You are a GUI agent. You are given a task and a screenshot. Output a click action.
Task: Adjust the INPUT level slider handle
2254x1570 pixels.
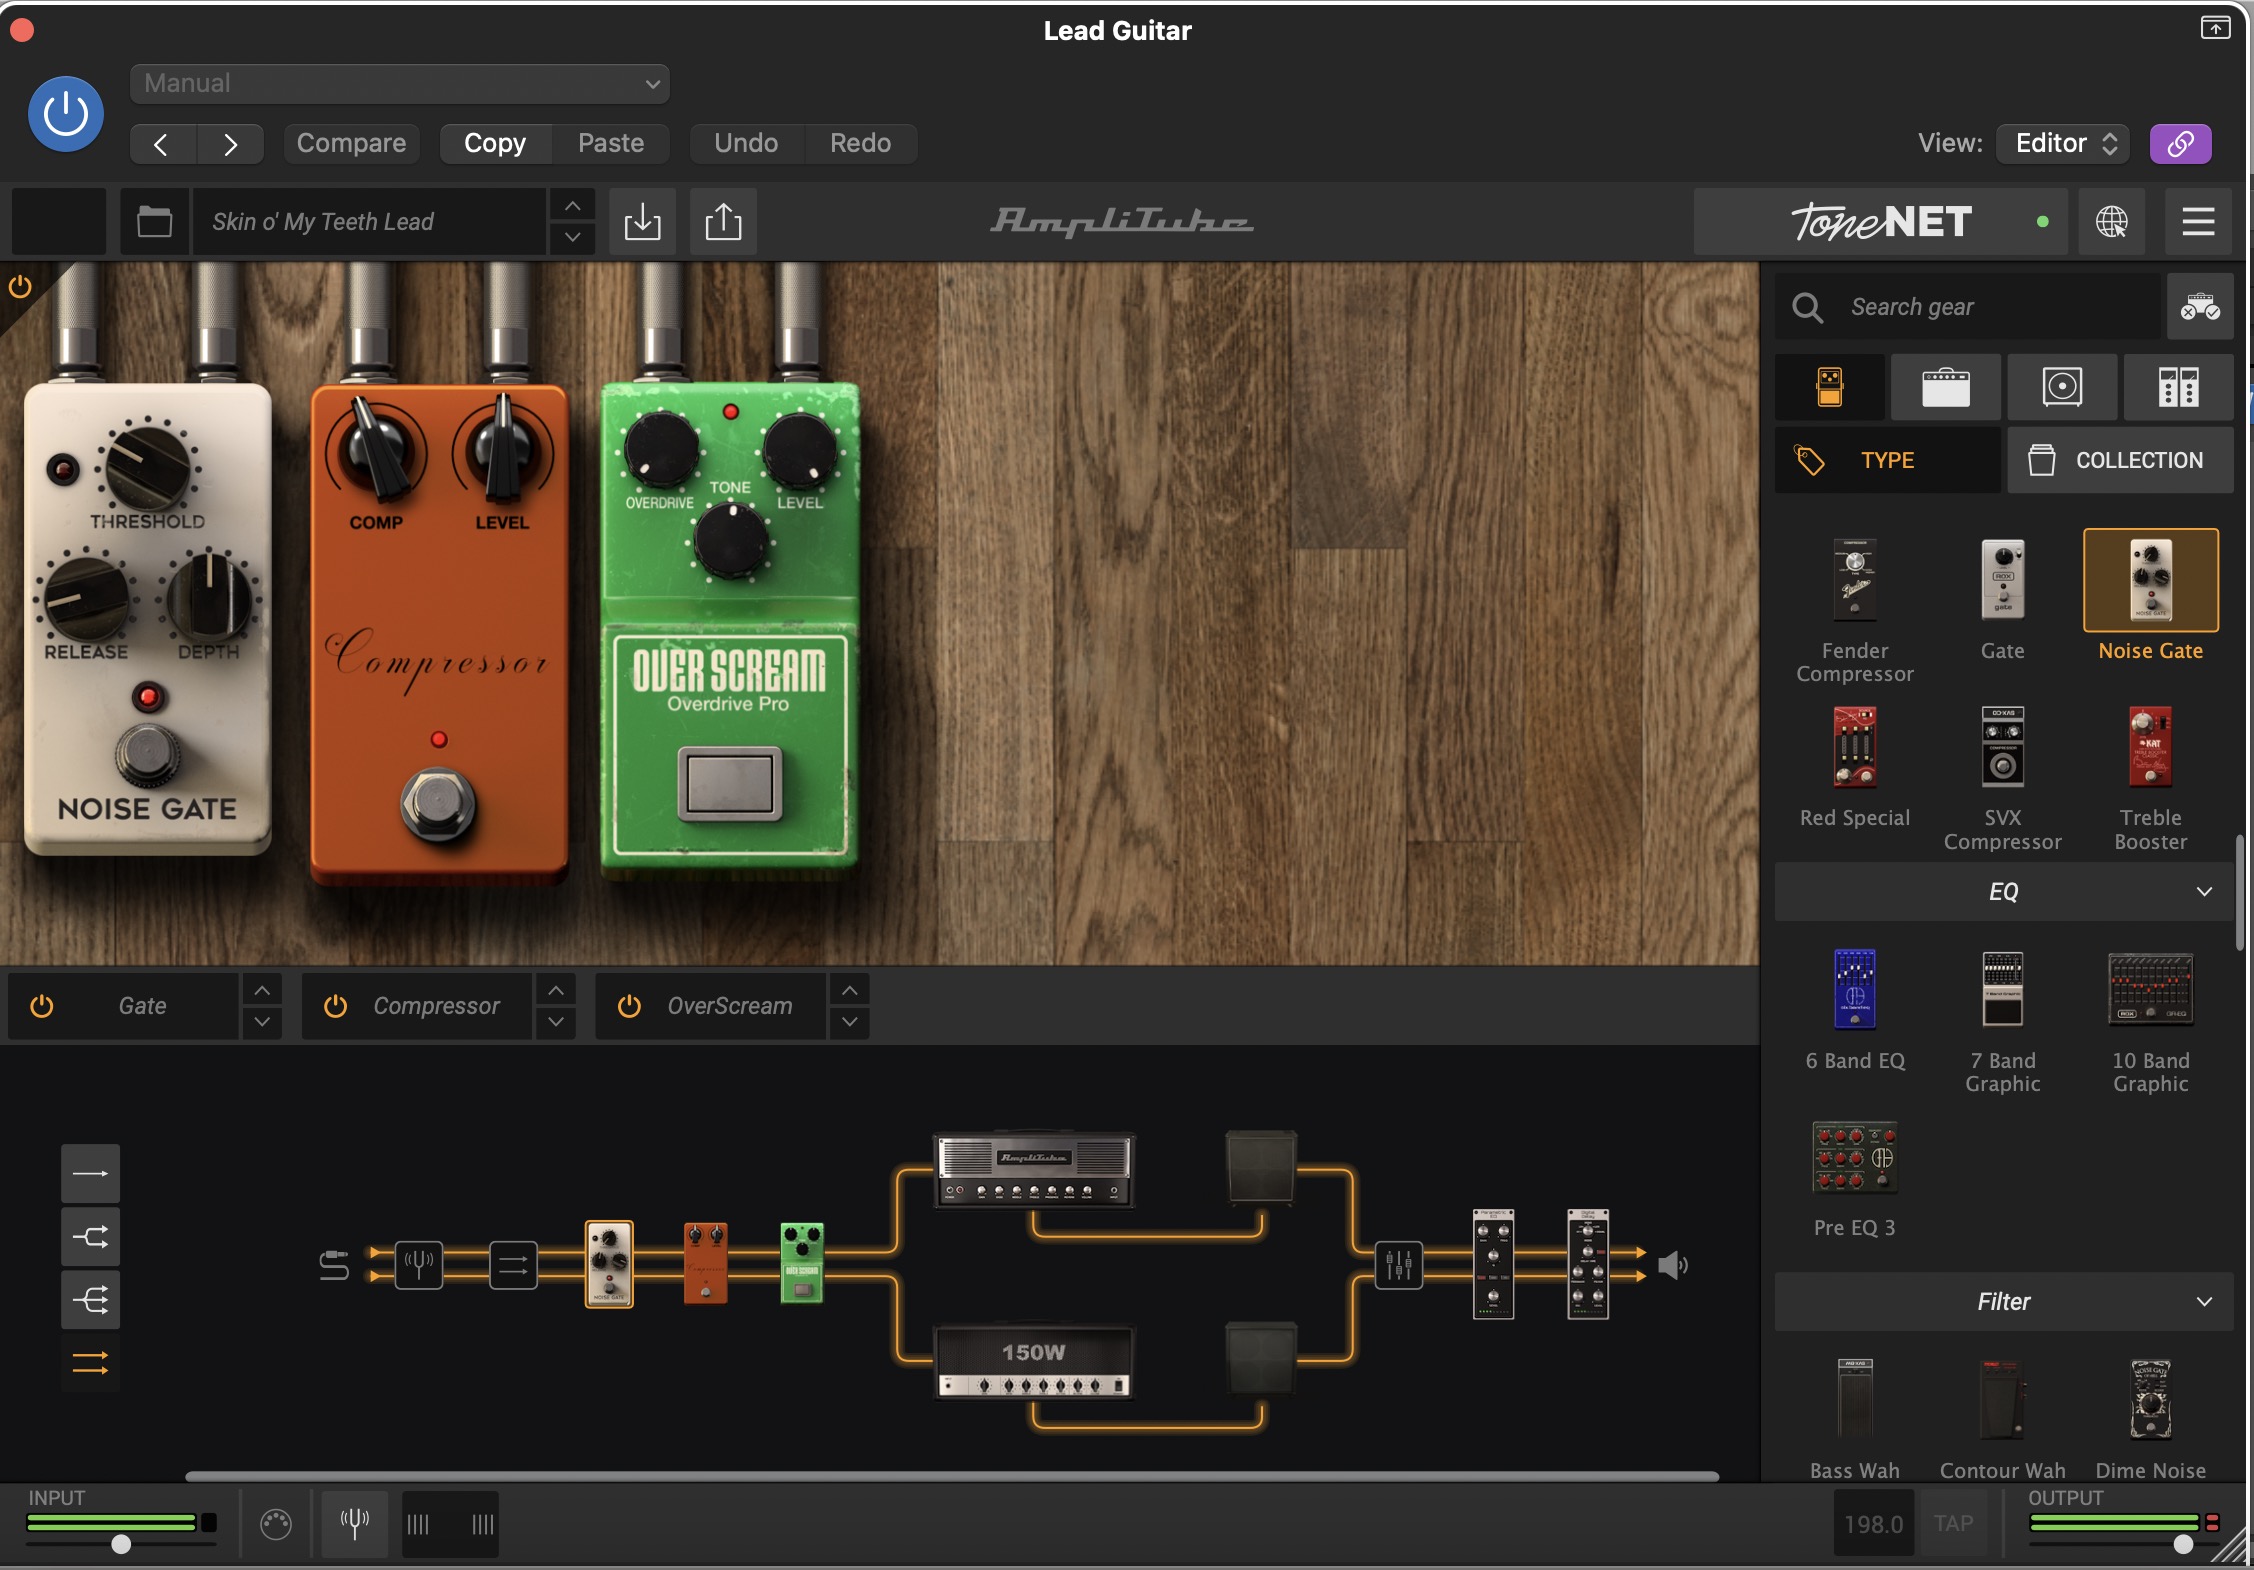pos(121,1544)
